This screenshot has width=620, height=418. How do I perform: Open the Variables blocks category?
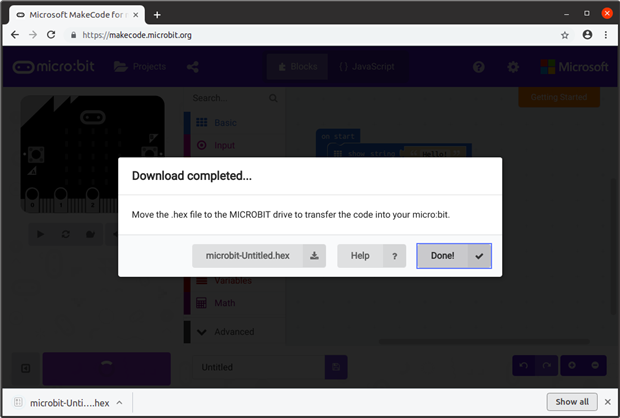click(x=234, y=281)
